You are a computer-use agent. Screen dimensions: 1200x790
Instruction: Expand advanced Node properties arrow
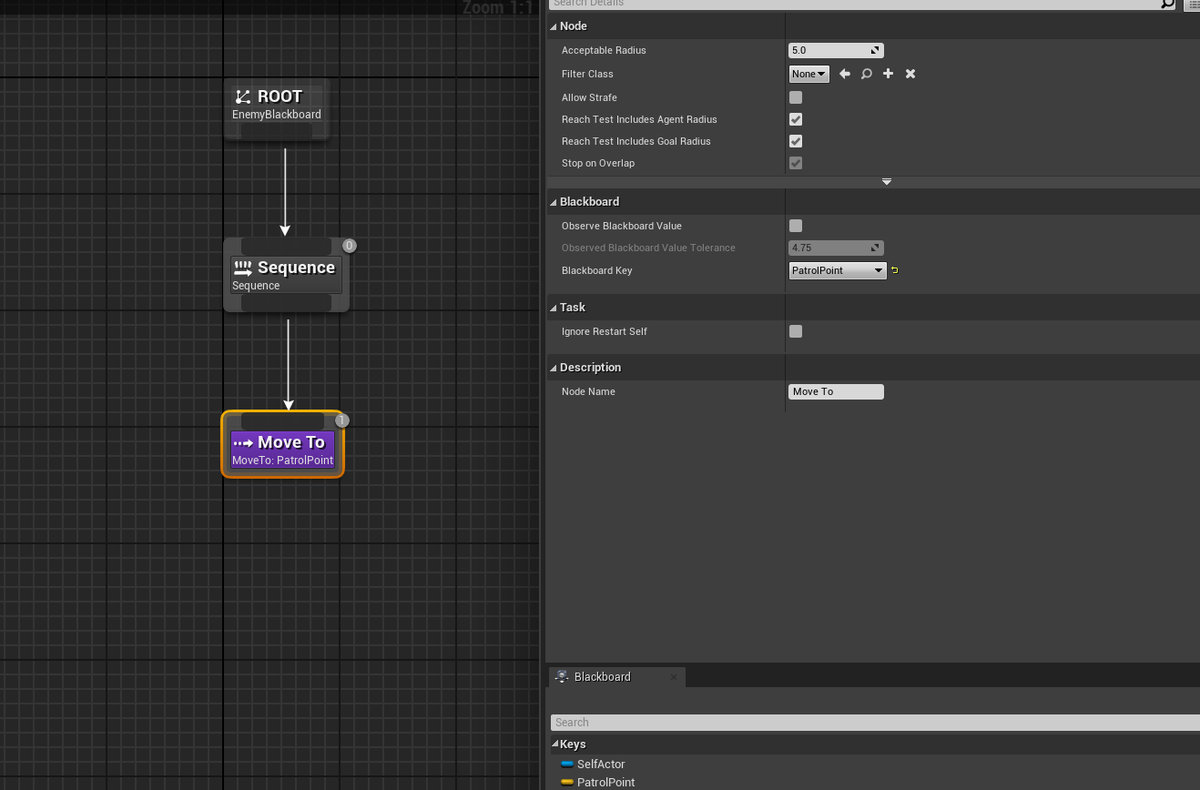(886, 182)
